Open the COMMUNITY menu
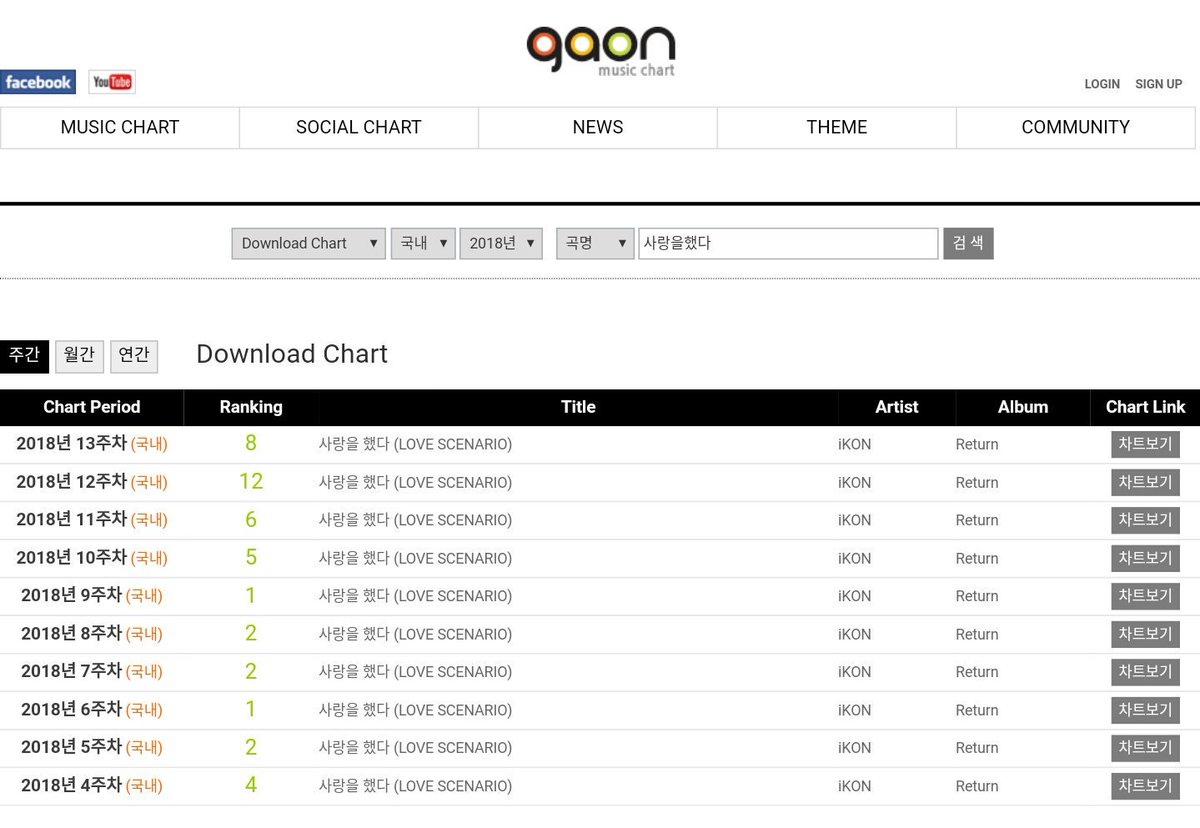Screen dimensions: 1200x828 coord(1076,128)
